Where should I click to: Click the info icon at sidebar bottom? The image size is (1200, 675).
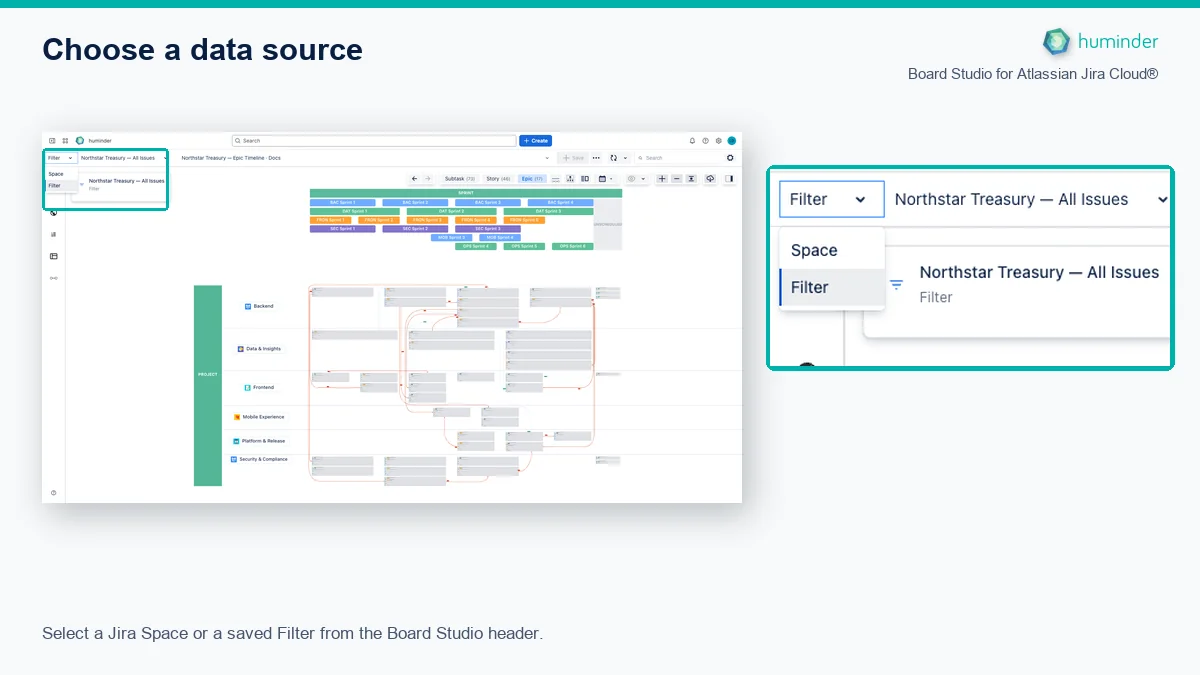pyautogui.click(x=53, y=493)
